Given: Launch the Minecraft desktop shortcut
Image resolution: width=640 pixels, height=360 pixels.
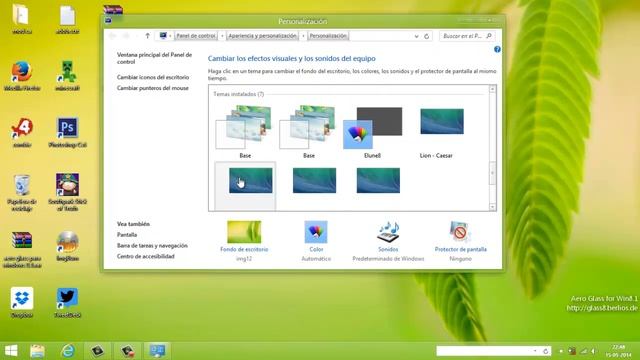Looking at the screenshot, I should (x=67, y=76).
